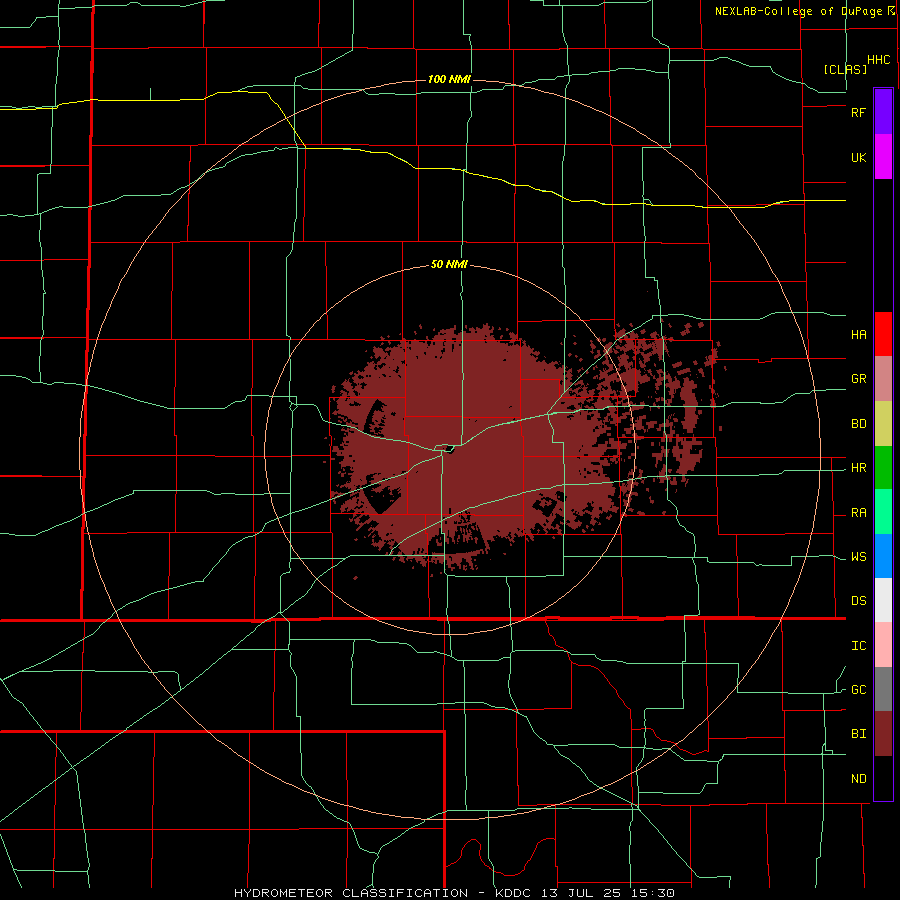Click the UK magenta legend swatch

(x=883, y=157)
